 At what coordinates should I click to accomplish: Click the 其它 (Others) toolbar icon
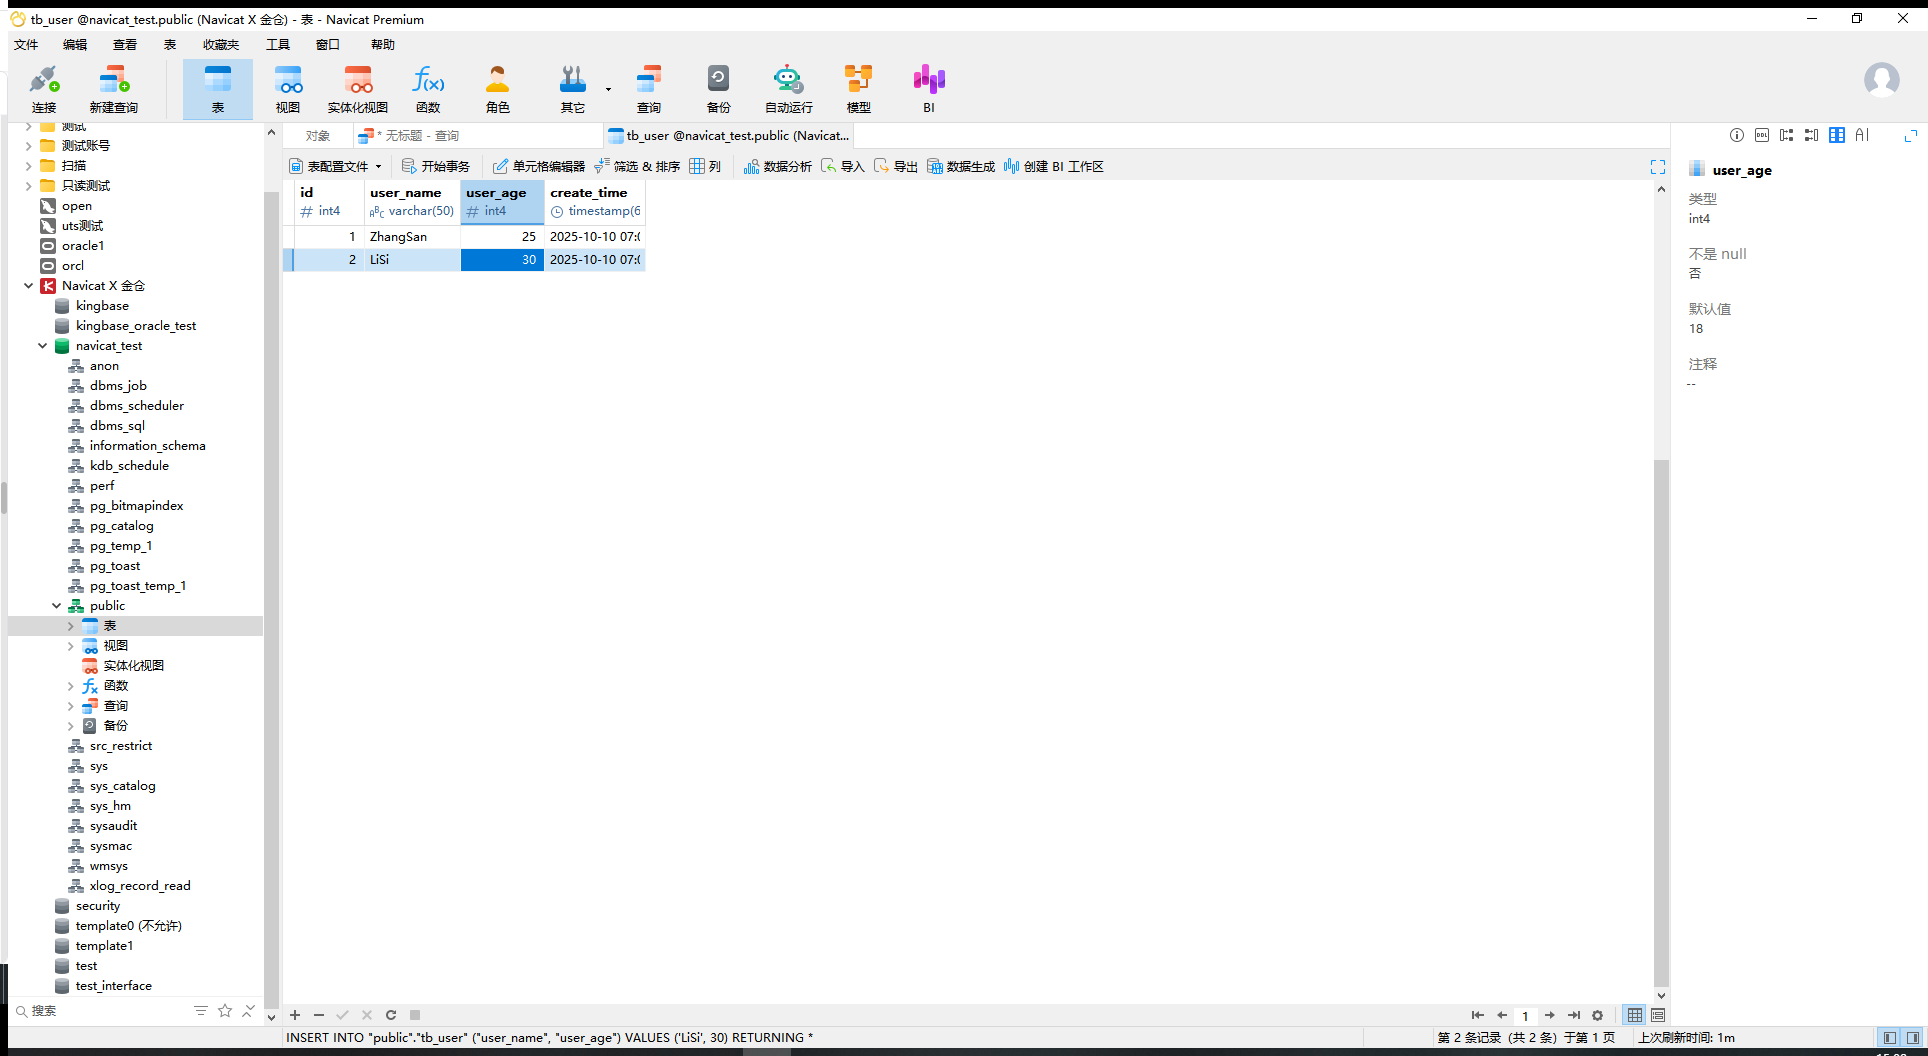[x=573, y=89]
